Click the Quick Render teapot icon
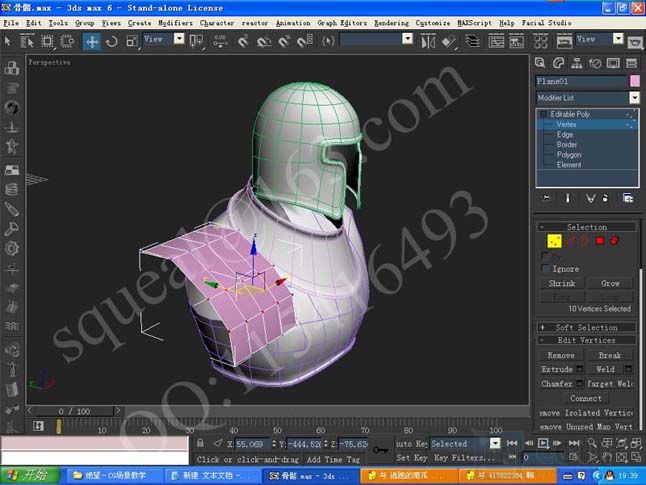 (x=635, y=41)
